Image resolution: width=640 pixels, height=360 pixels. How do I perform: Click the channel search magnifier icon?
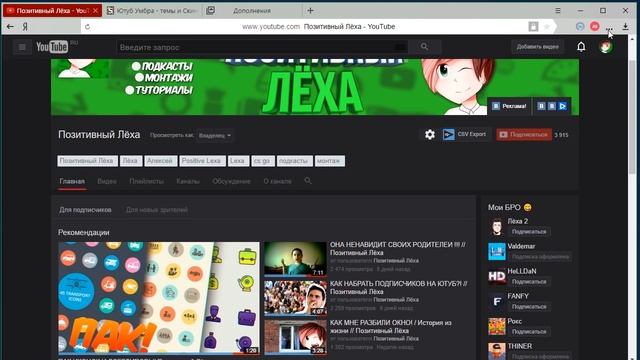(308, 181)
